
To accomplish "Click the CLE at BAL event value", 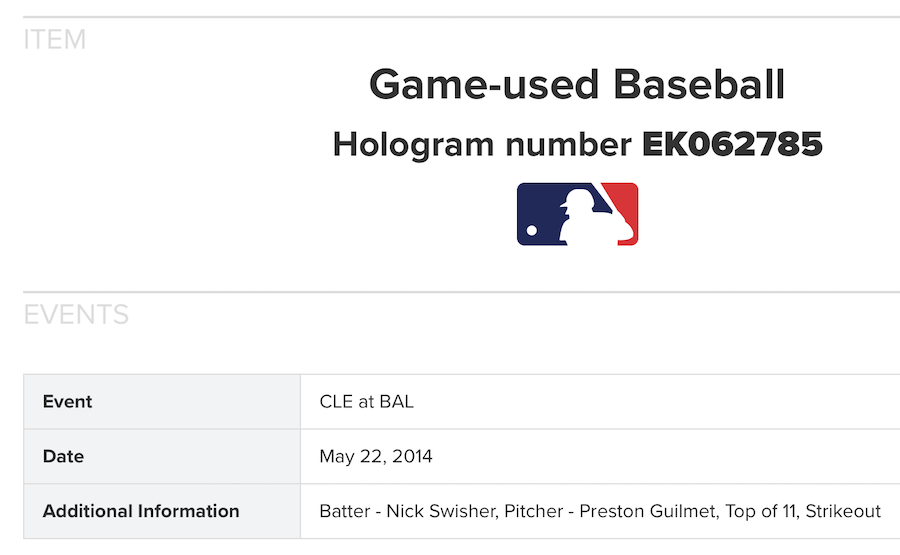I will [x=366, y=402].
